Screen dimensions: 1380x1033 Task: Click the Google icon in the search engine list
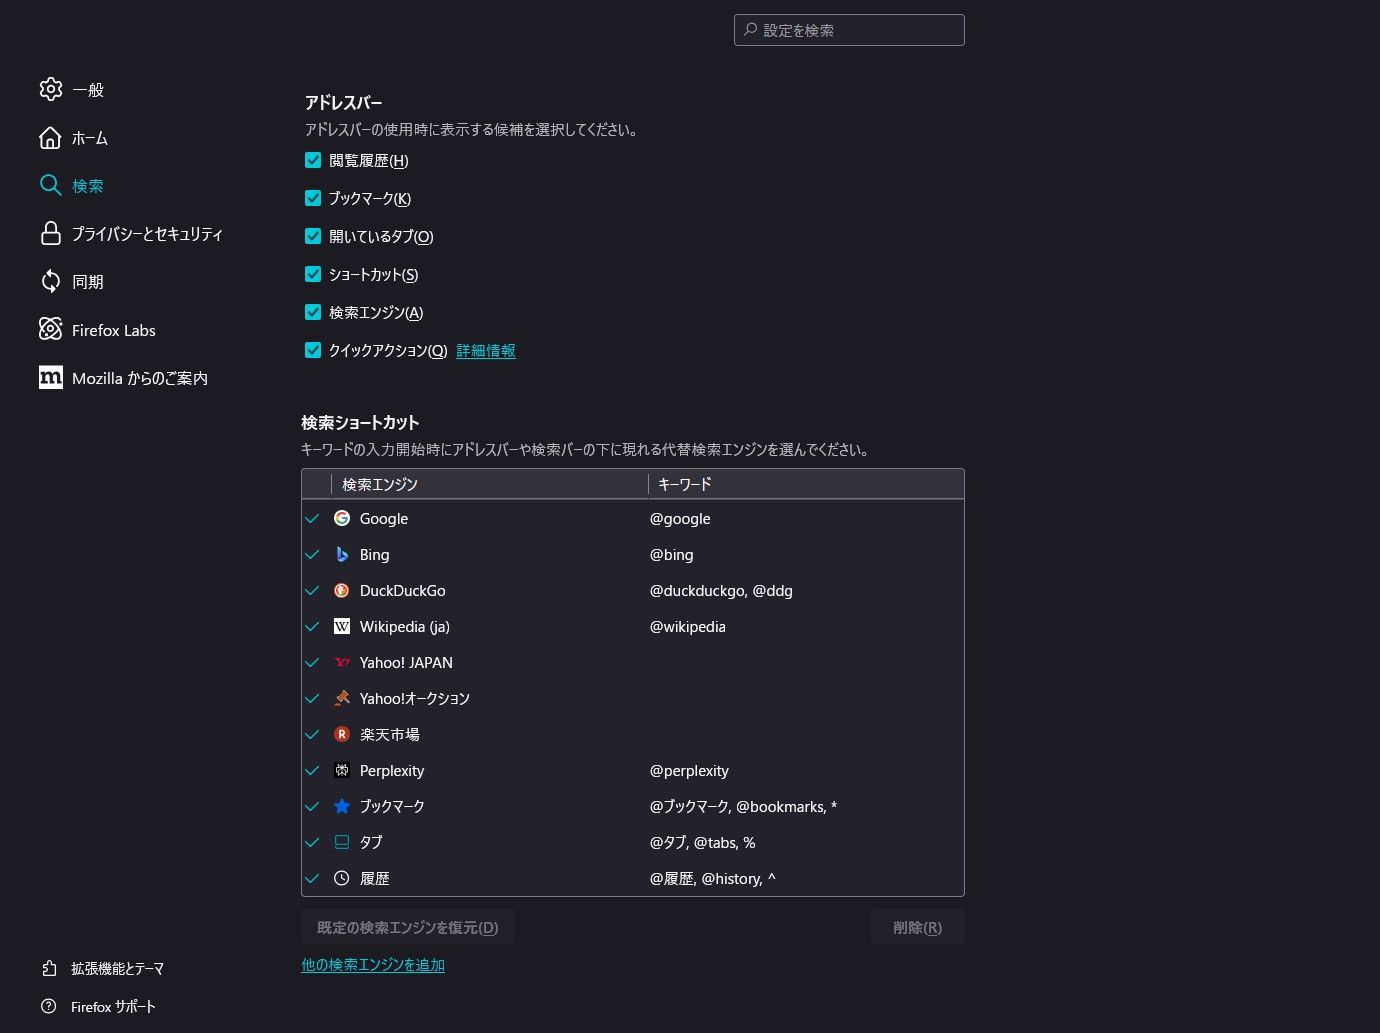tap(342, 518)
